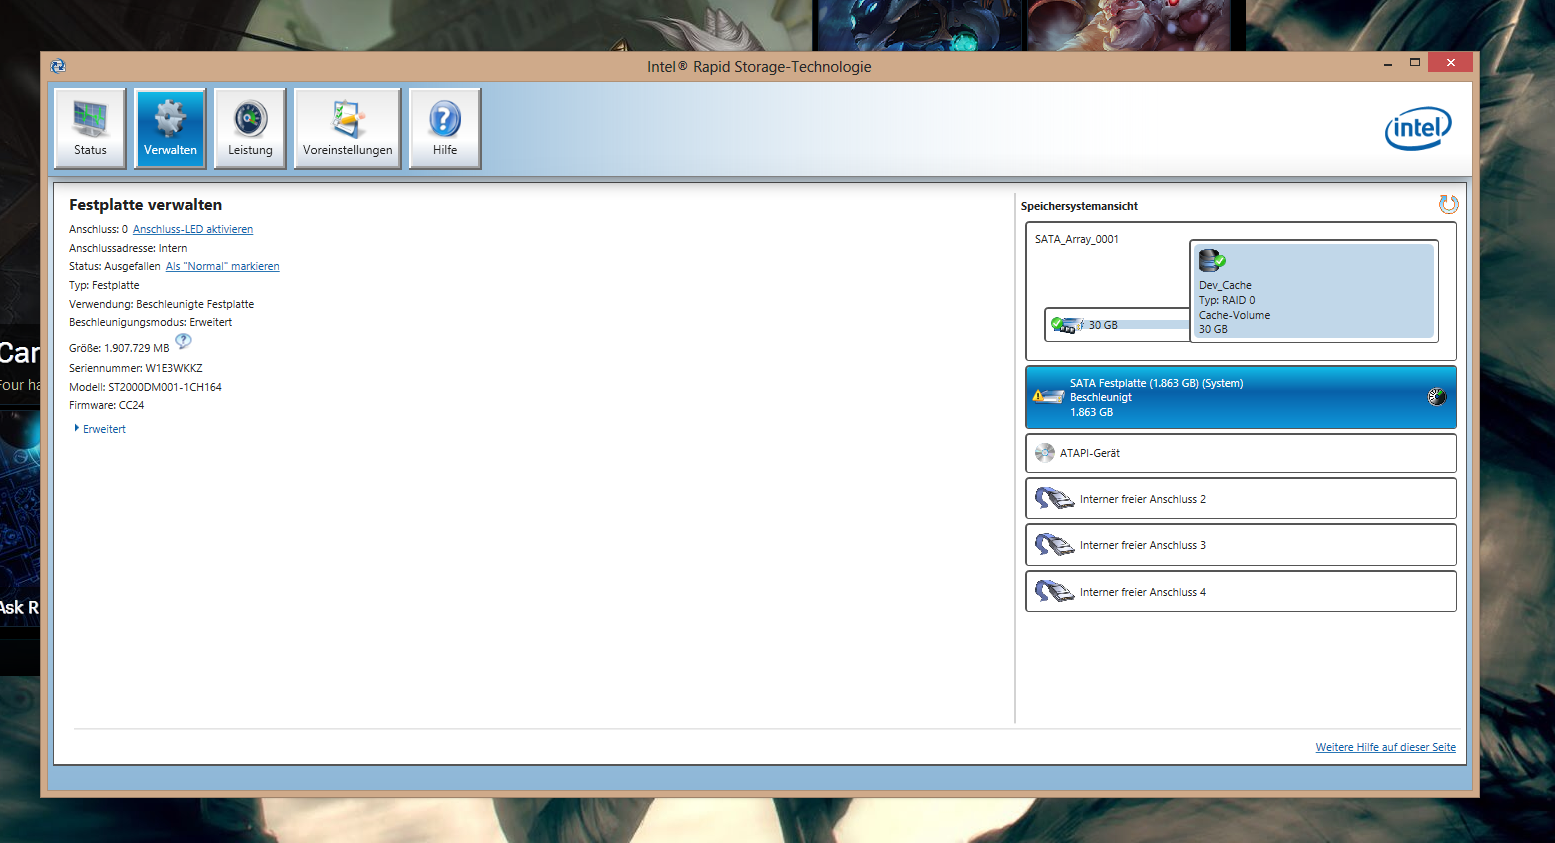
Task: Click the warning icon on SATA Festplatte
Action: click(x=1047, y=396)
